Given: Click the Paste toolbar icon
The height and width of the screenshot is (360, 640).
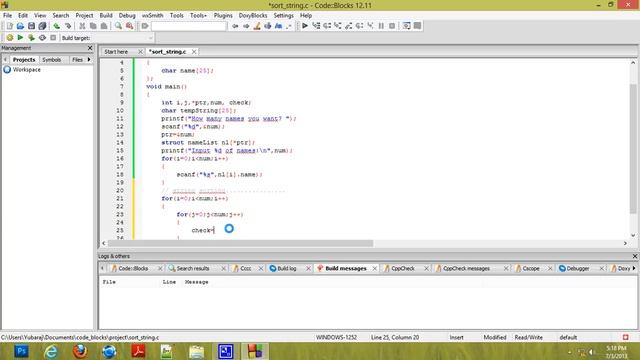Looking at the screenshot, I should tap(104, 26).
